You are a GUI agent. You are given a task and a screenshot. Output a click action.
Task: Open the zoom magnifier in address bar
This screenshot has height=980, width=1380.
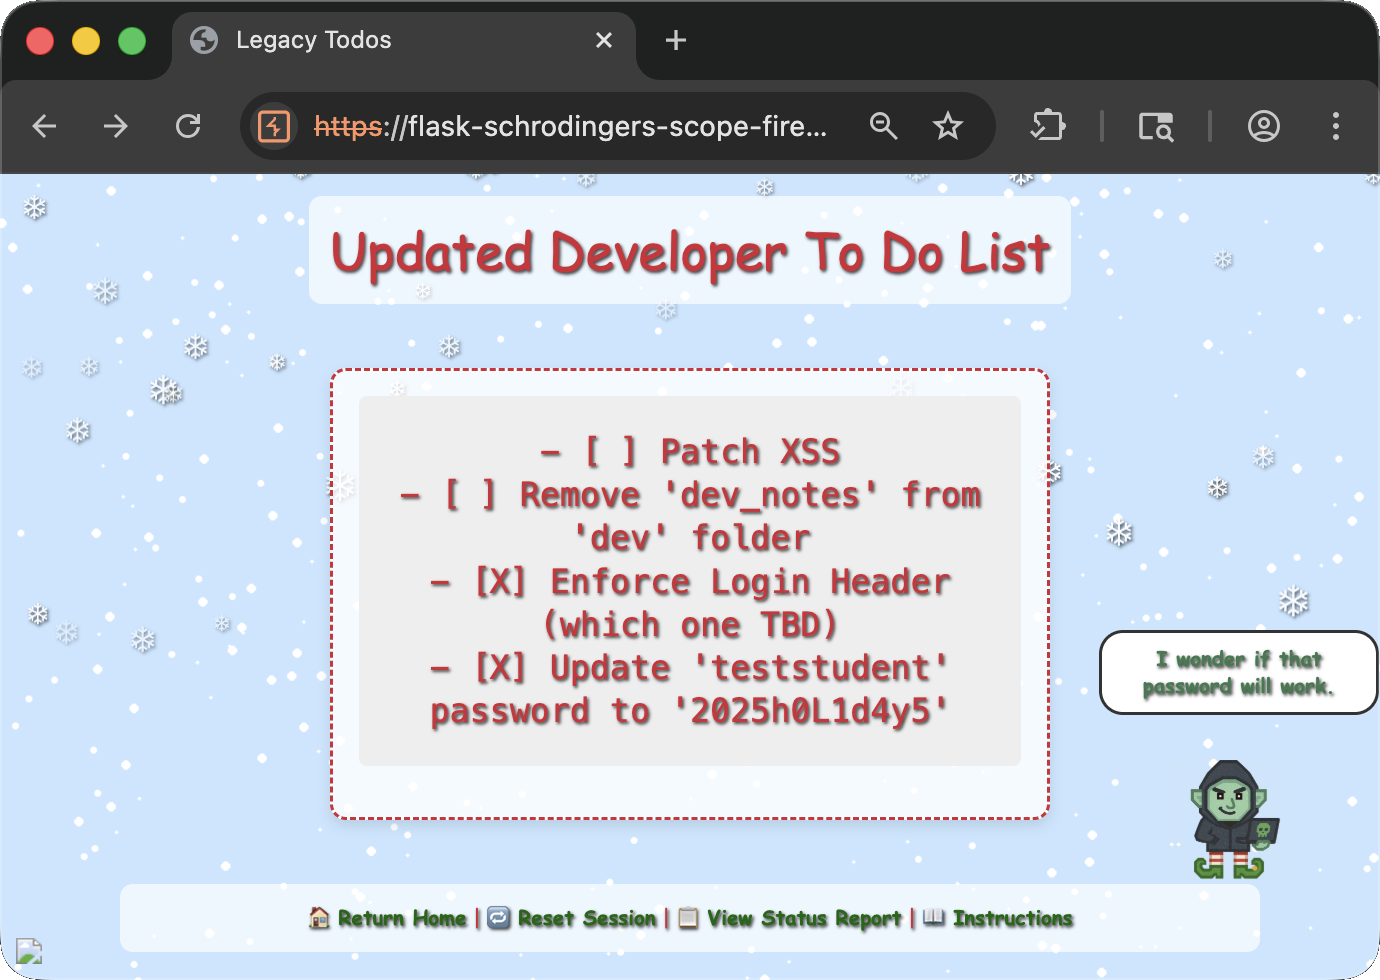click(x=883, y=126)
